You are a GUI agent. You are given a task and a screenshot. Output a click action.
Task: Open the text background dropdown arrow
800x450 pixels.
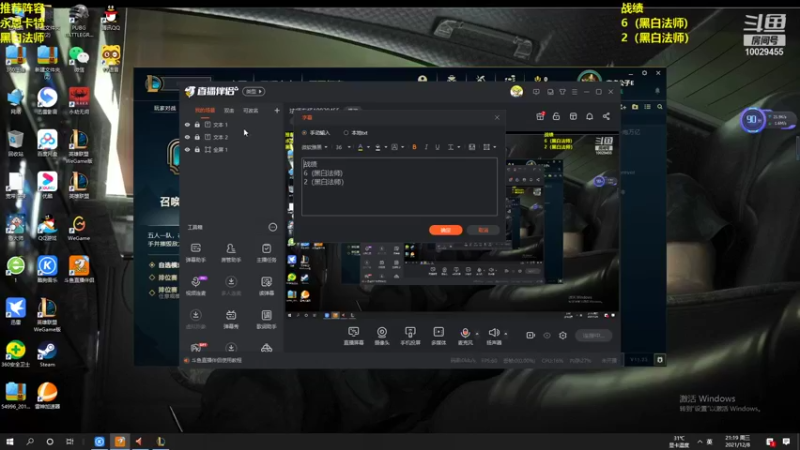(x=403, y=147)
